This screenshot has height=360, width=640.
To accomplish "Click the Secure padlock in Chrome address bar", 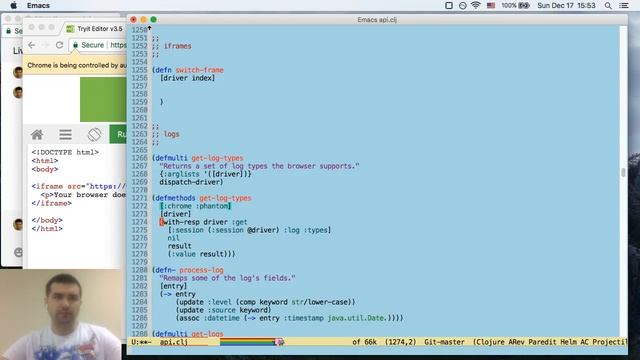I will click(x=75, y=45).
